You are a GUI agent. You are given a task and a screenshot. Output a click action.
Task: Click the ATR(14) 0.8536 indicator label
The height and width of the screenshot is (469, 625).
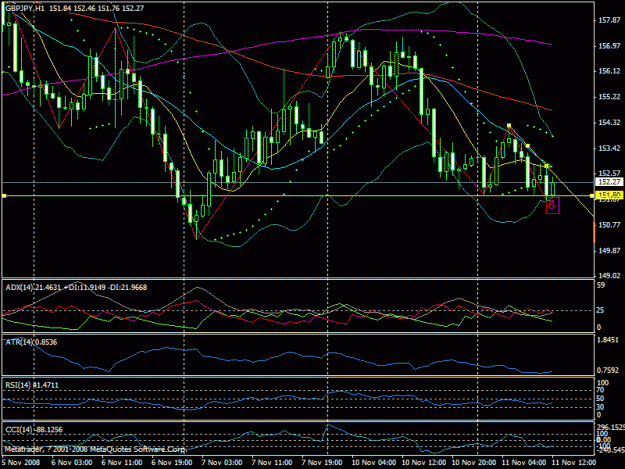click(31, 342)
